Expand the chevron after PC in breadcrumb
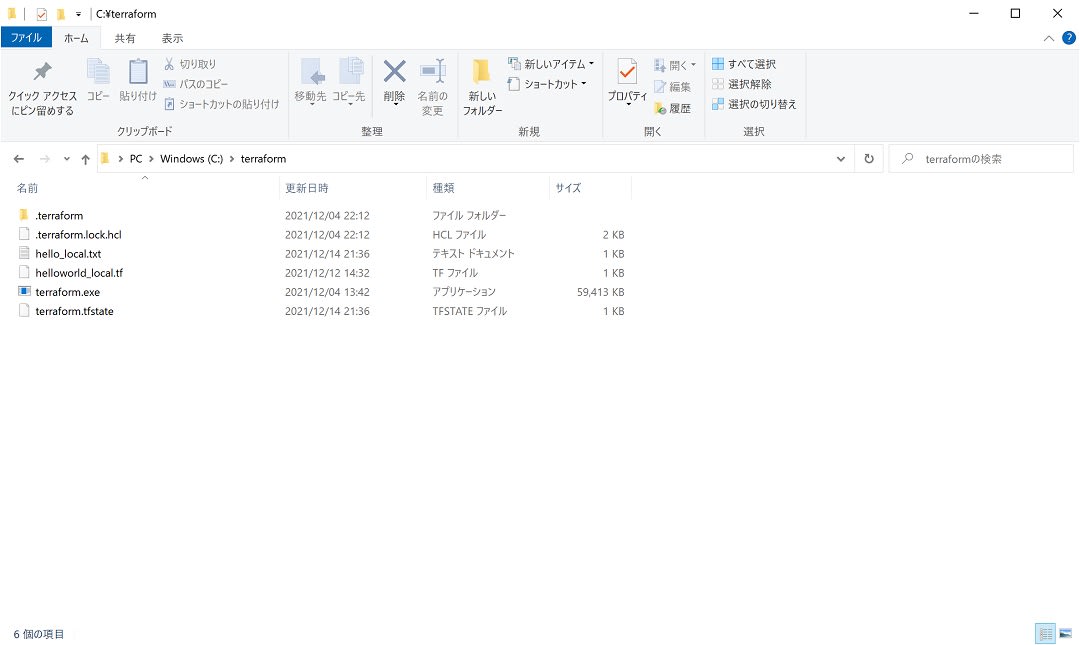The image size is (1080, 645). [x=151, y=159]
